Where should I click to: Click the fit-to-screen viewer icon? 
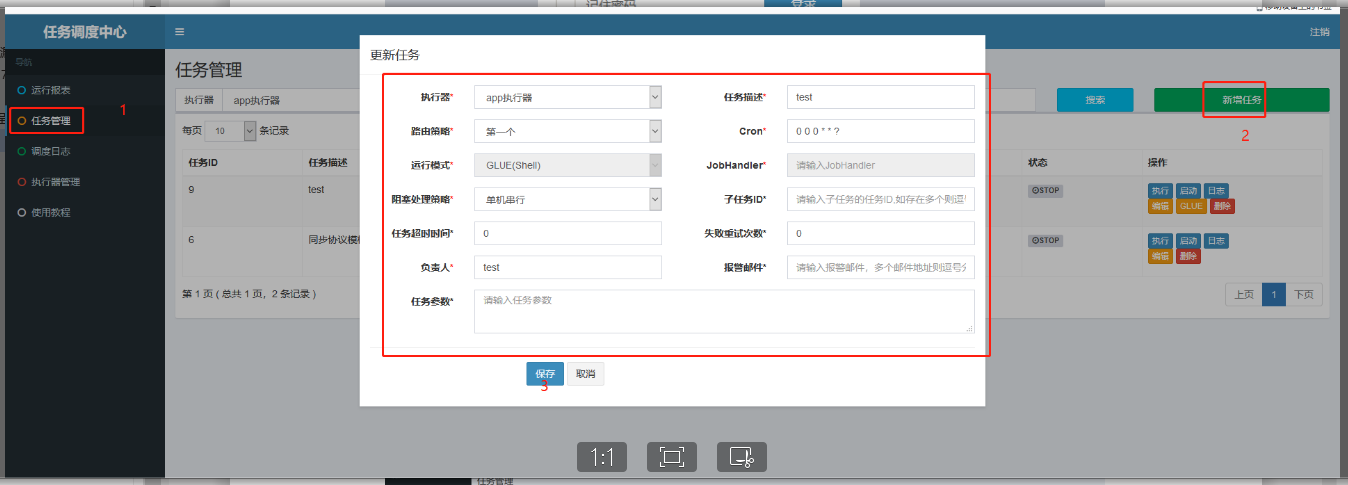tap(672, 457)
